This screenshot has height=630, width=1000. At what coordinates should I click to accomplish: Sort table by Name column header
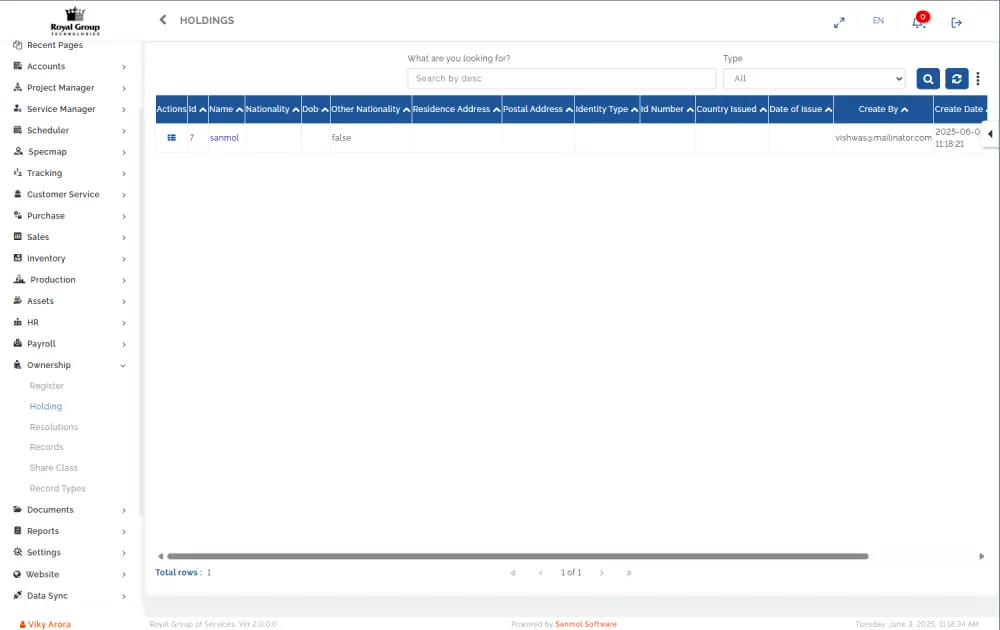click(x=225, y=109)
